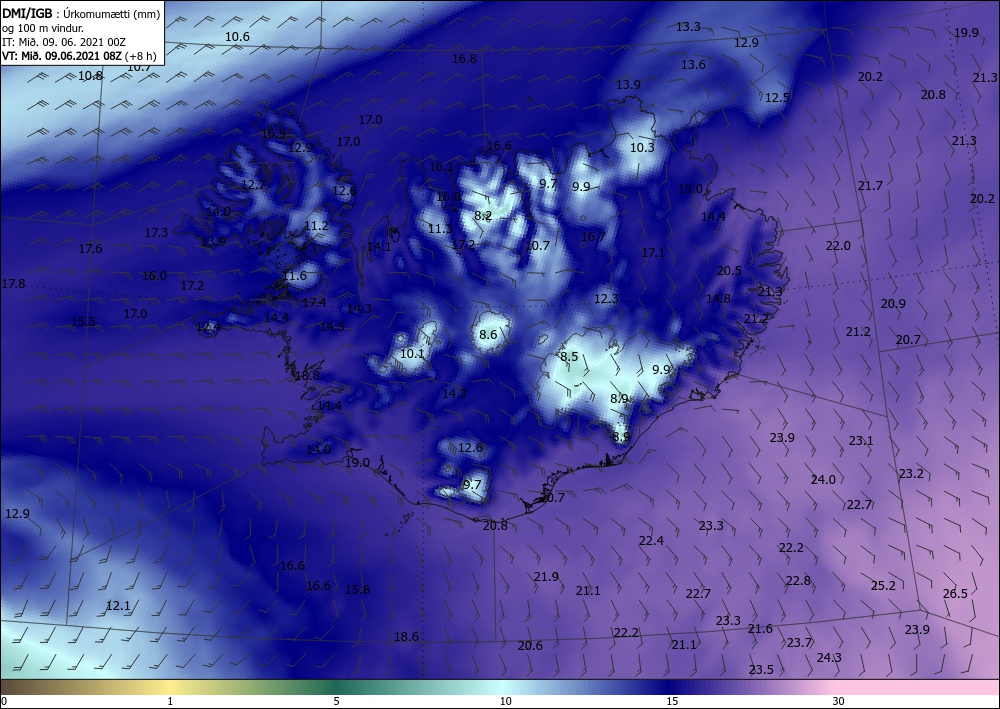Click the 15.5 value label
The width and height of the screenshot is (1000, 709).
click(84, 321)
